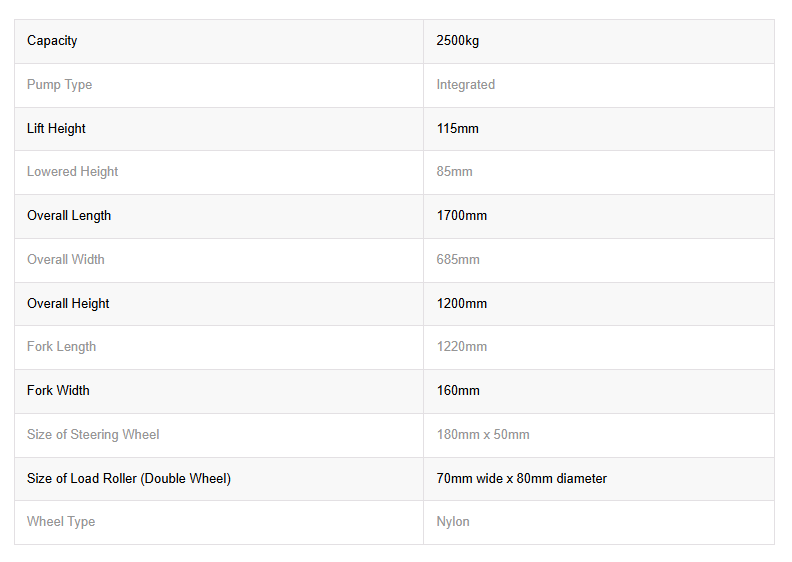Screen dimensions: 792x562
Task: Select the 2500kg value cell
Action: coord(599,41)
